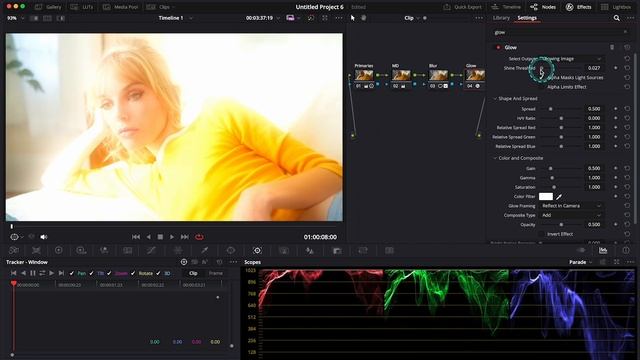Open the Media Pool panel
640x360 pixels.
120,7
